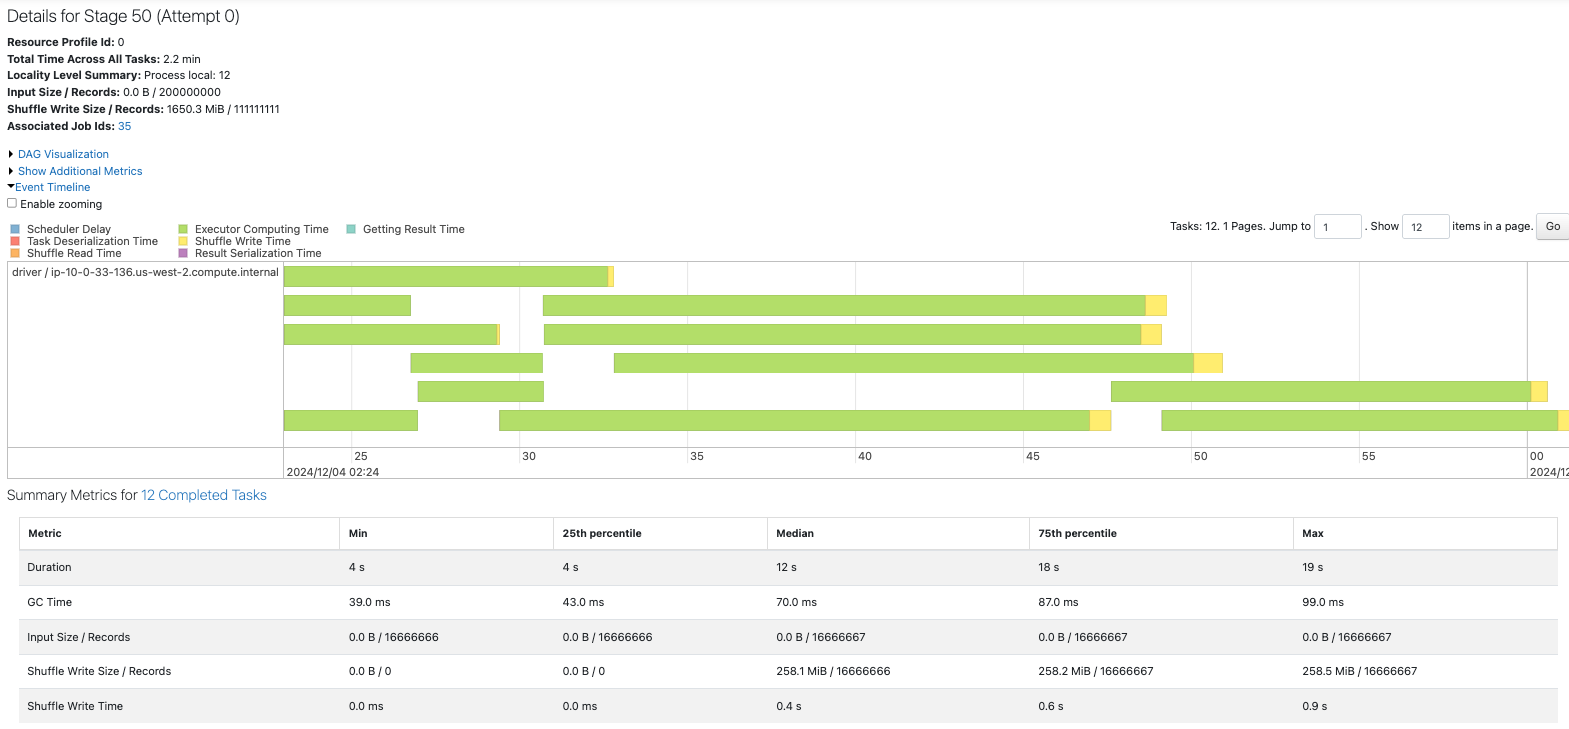
Task: Click the Go button
Action: pos(1553,226)
